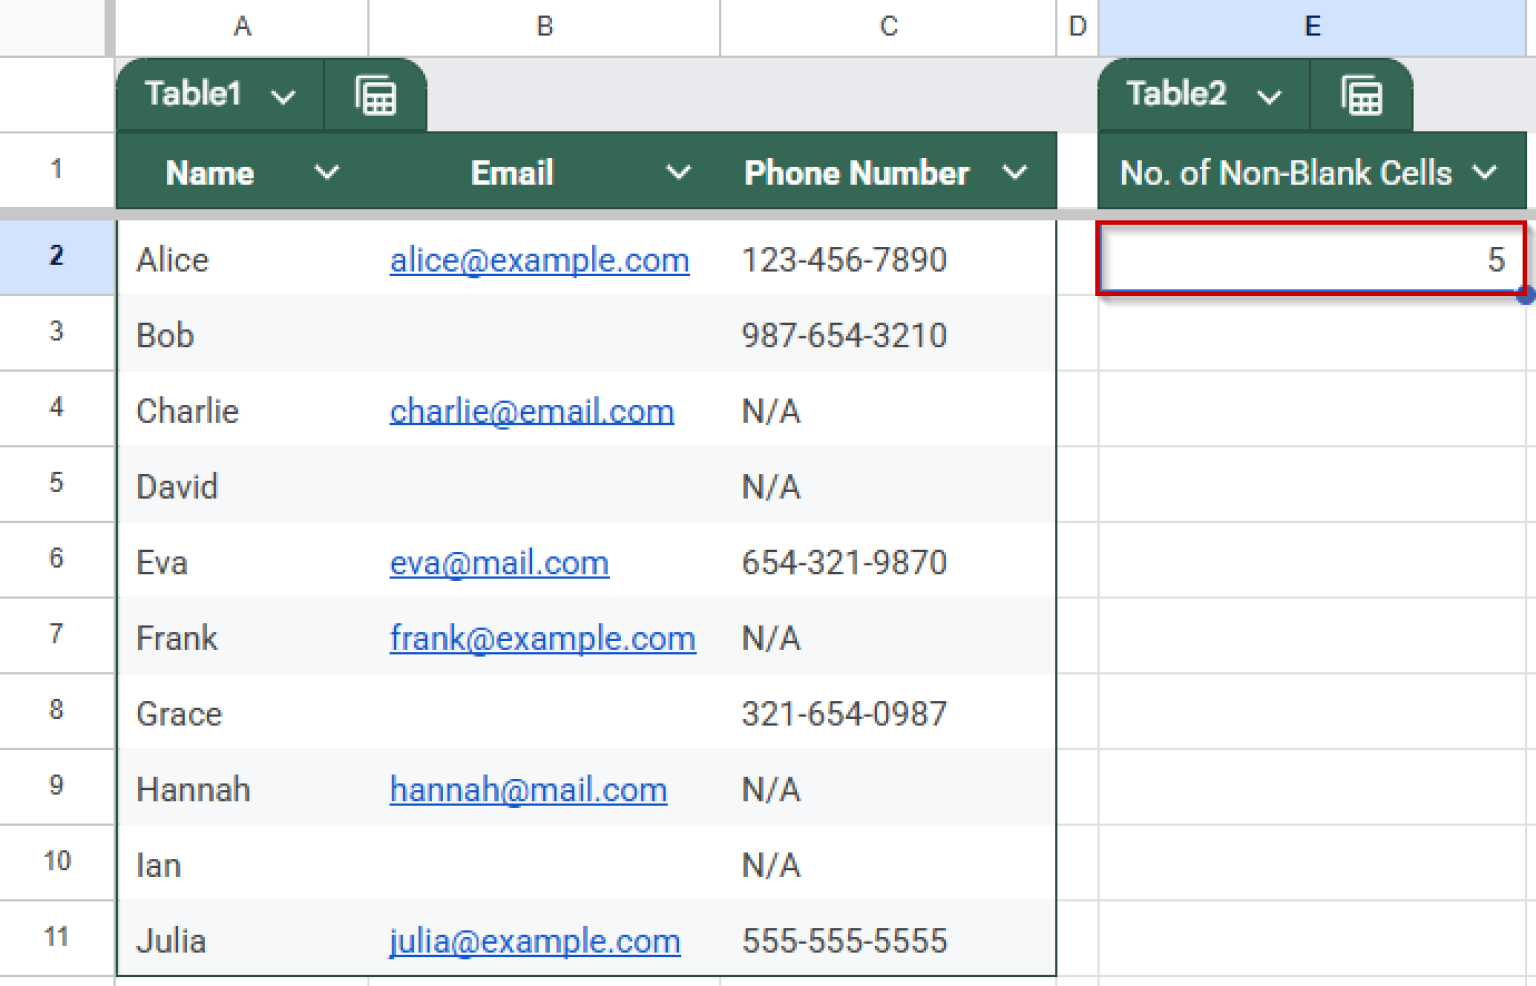Open the Name column filter dropdown

[x=327, y=172]
